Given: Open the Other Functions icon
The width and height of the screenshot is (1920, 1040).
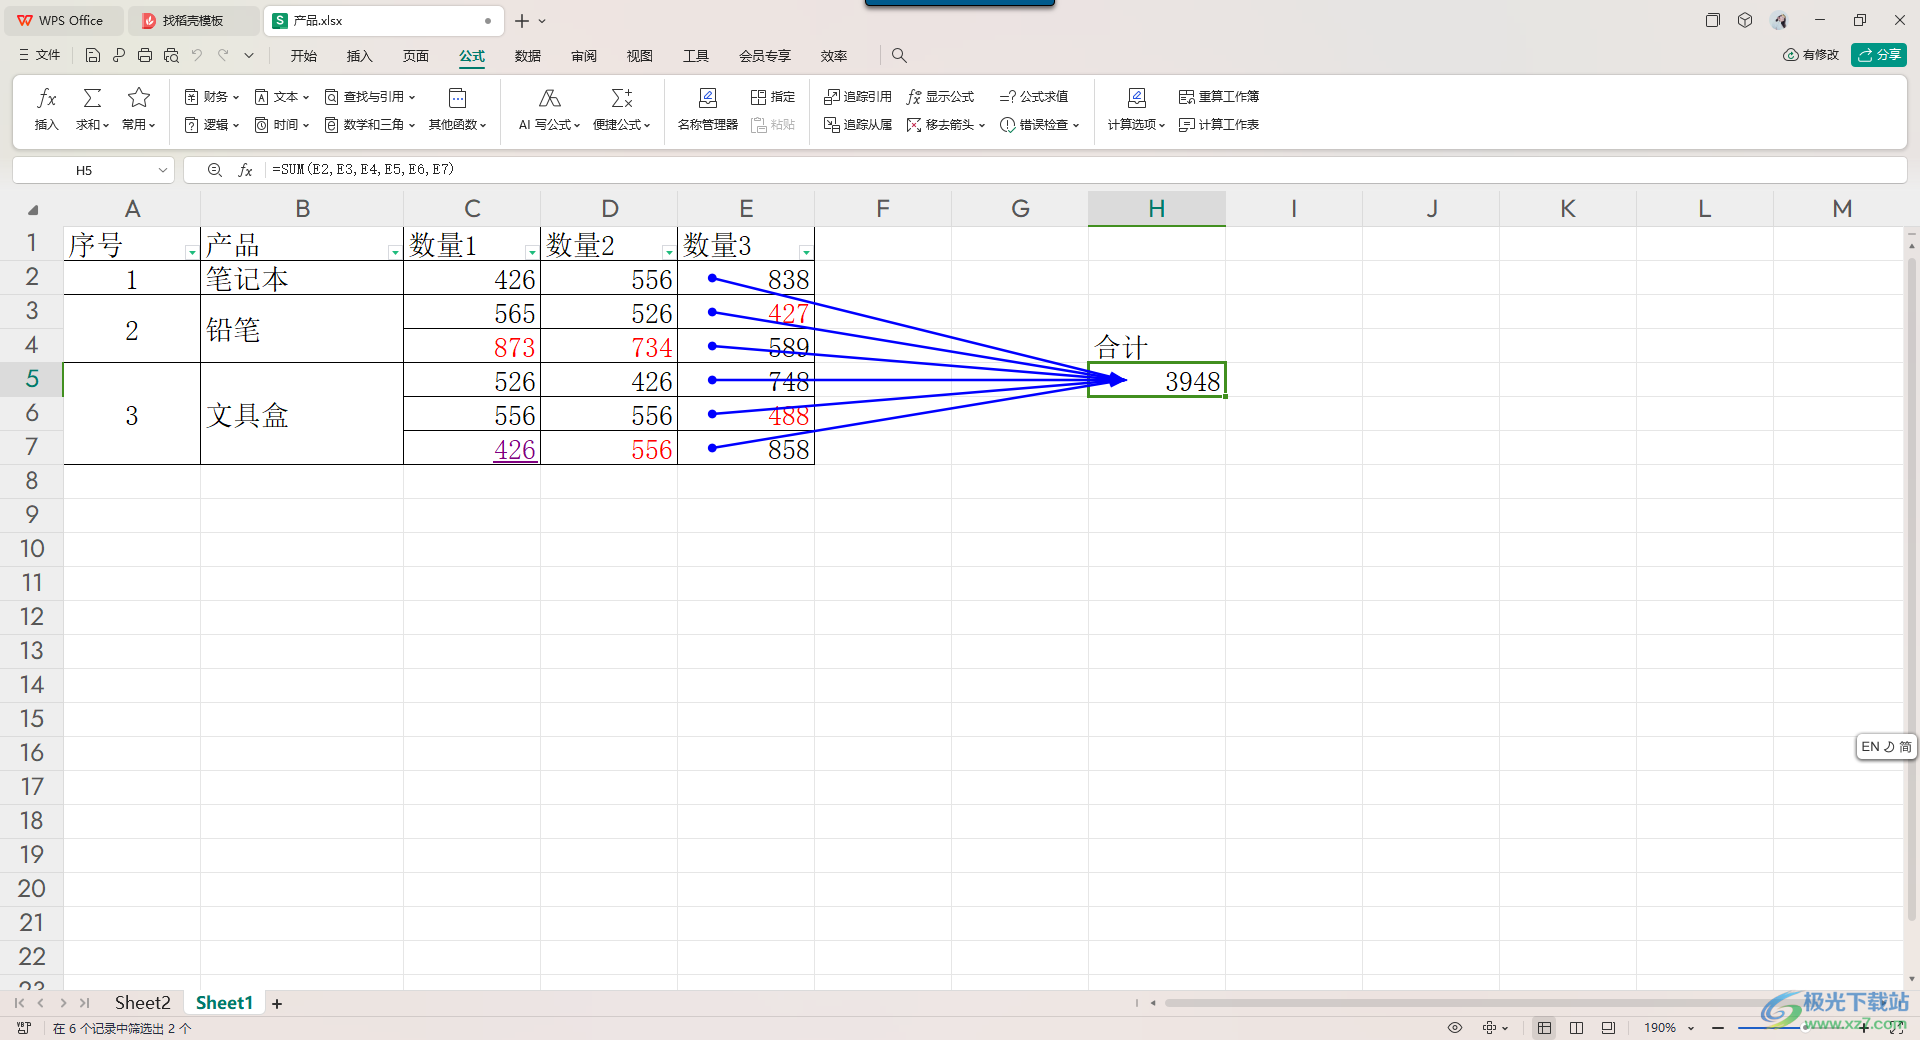Looking at the screenshot, I should (457, 98).
